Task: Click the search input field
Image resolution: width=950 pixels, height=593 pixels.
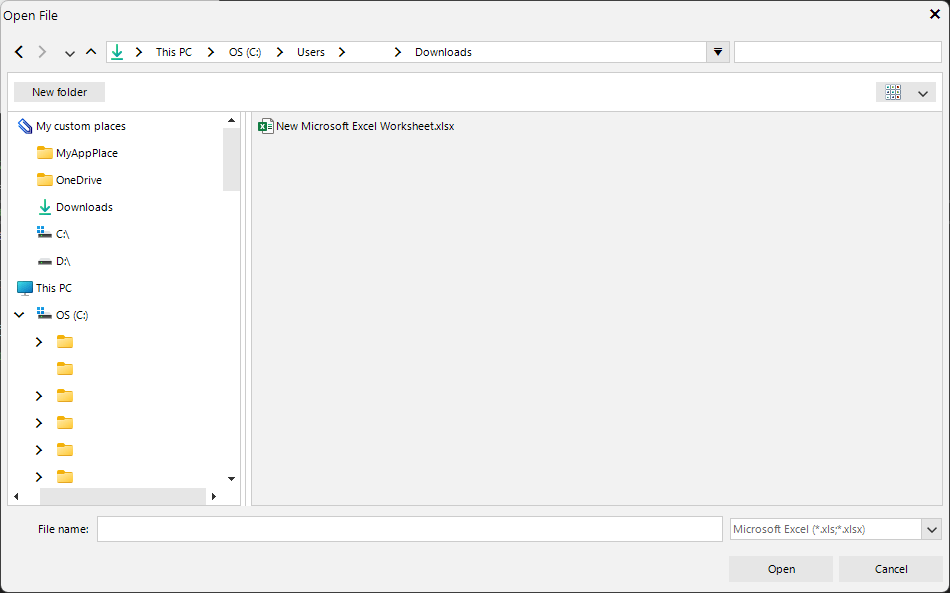Action: 837,52
